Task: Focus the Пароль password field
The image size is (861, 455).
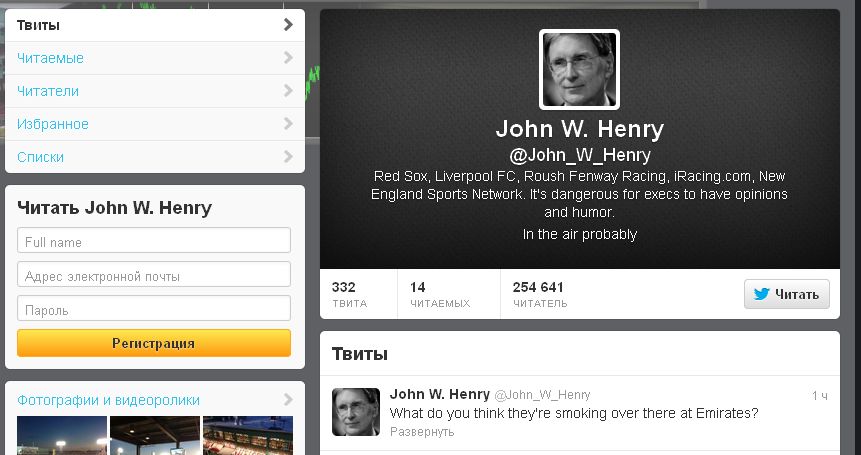Action: point(154,308)
